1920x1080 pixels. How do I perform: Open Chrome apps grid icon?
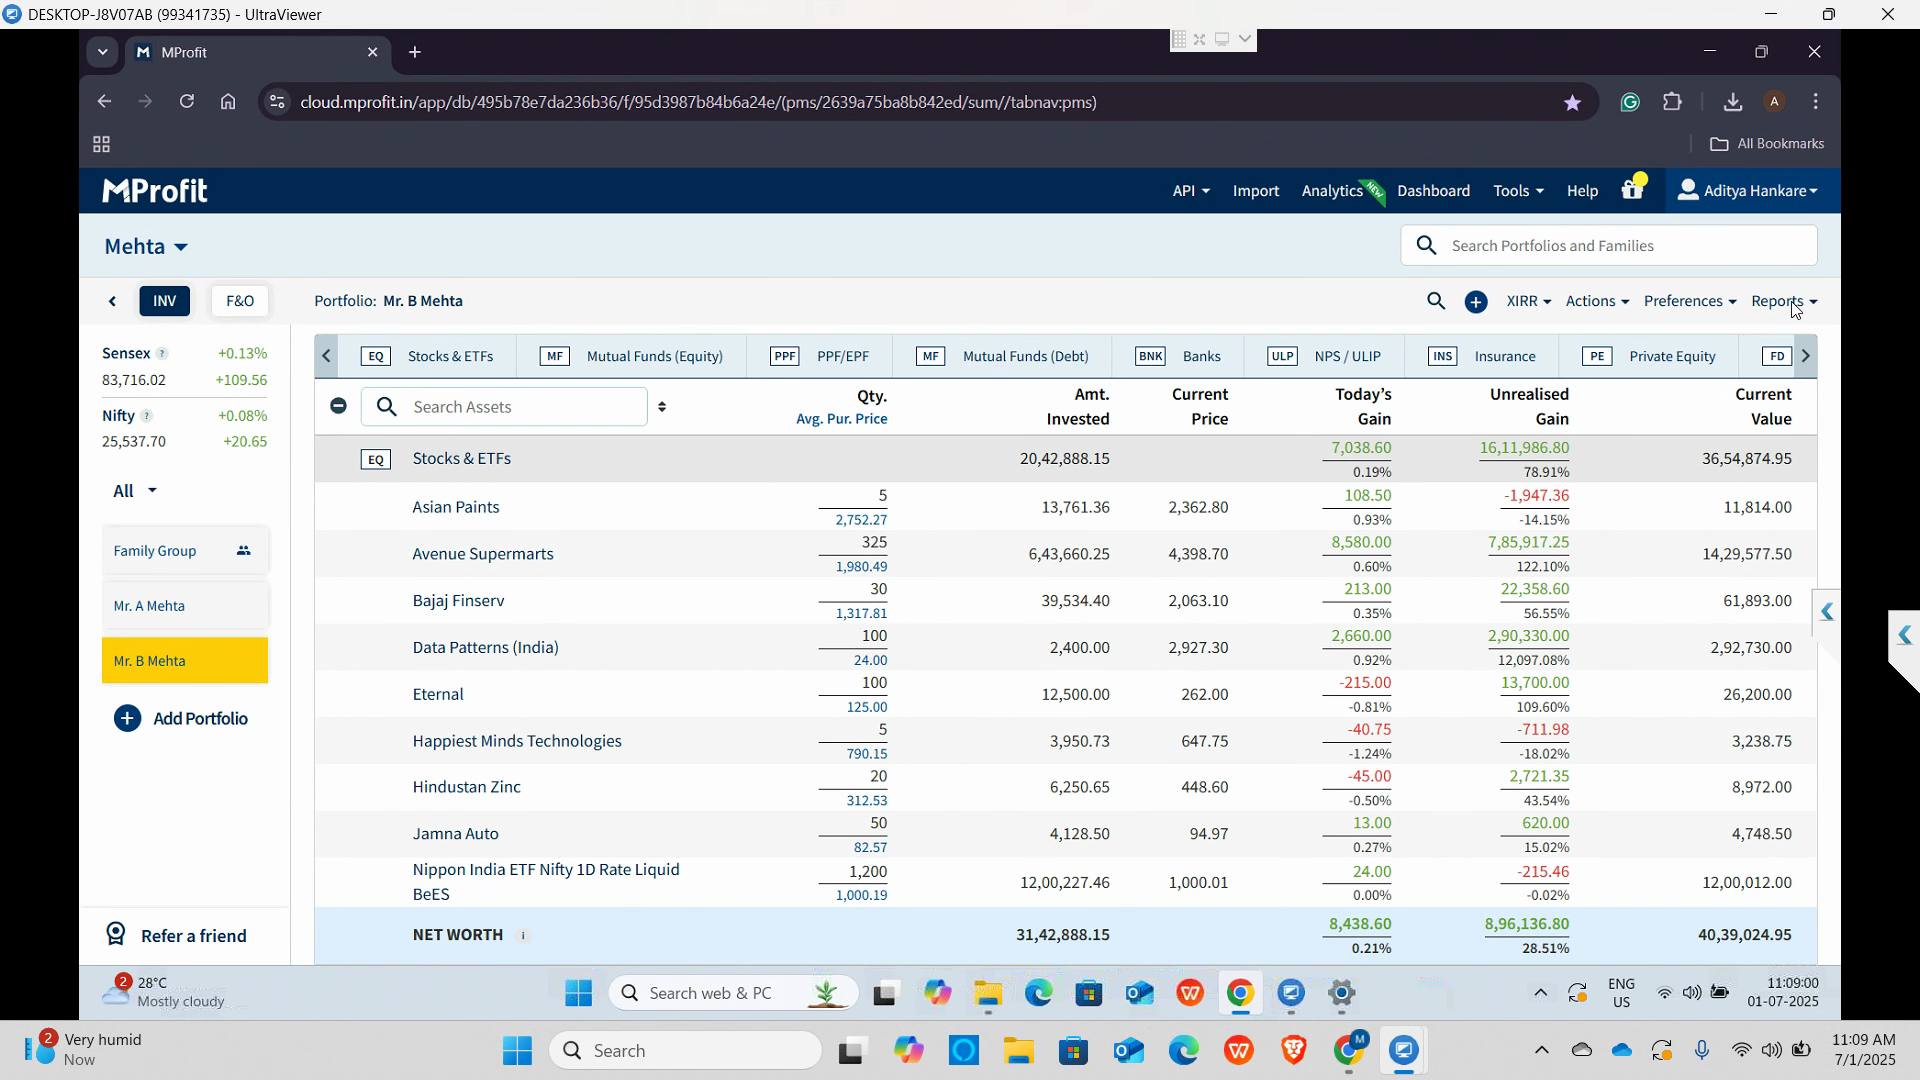[x=101, y=144]
